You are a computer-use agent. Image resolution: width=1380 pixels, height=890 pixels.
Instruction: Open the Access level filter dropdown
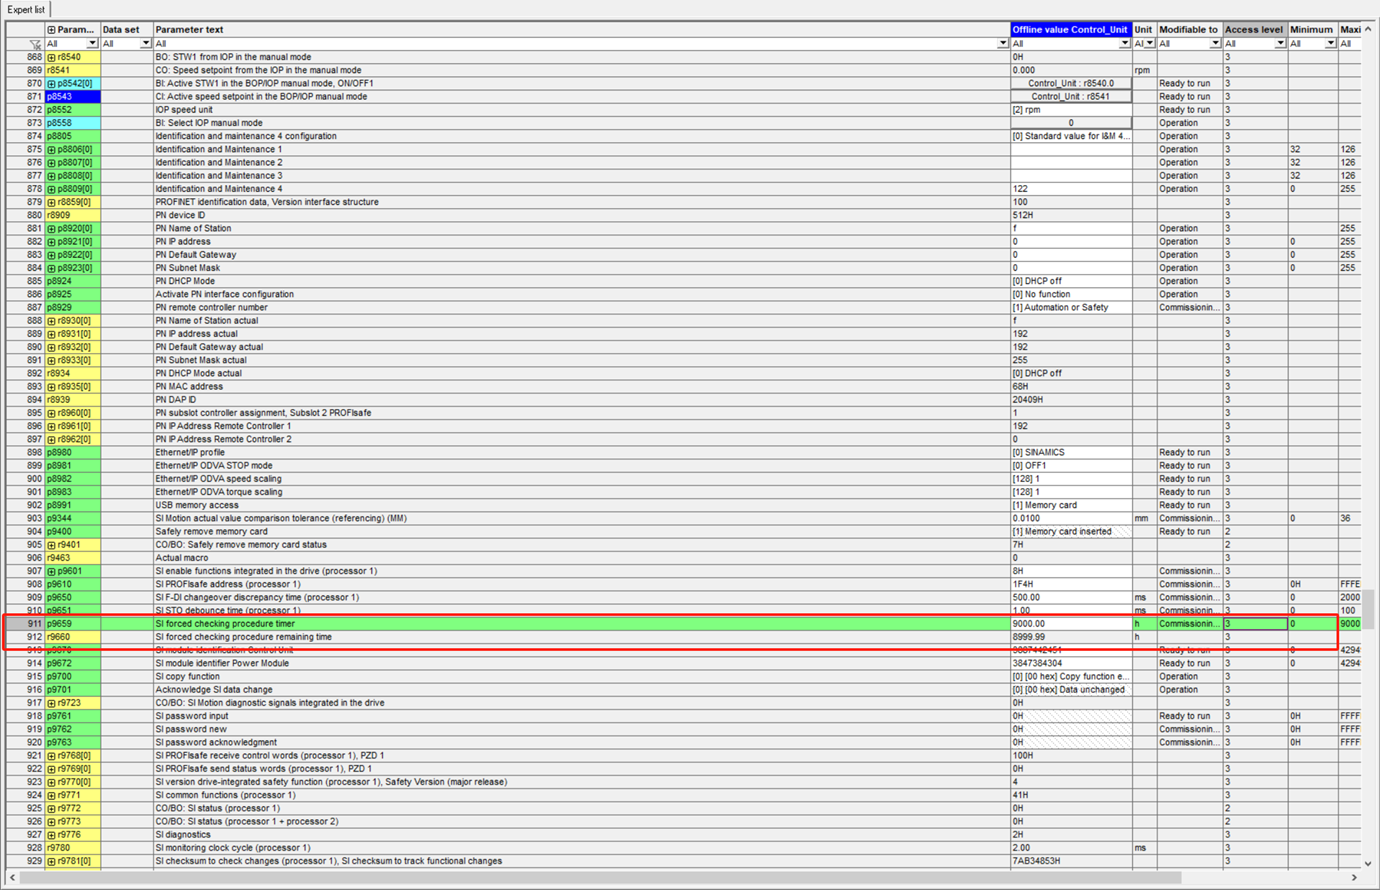1279,44
